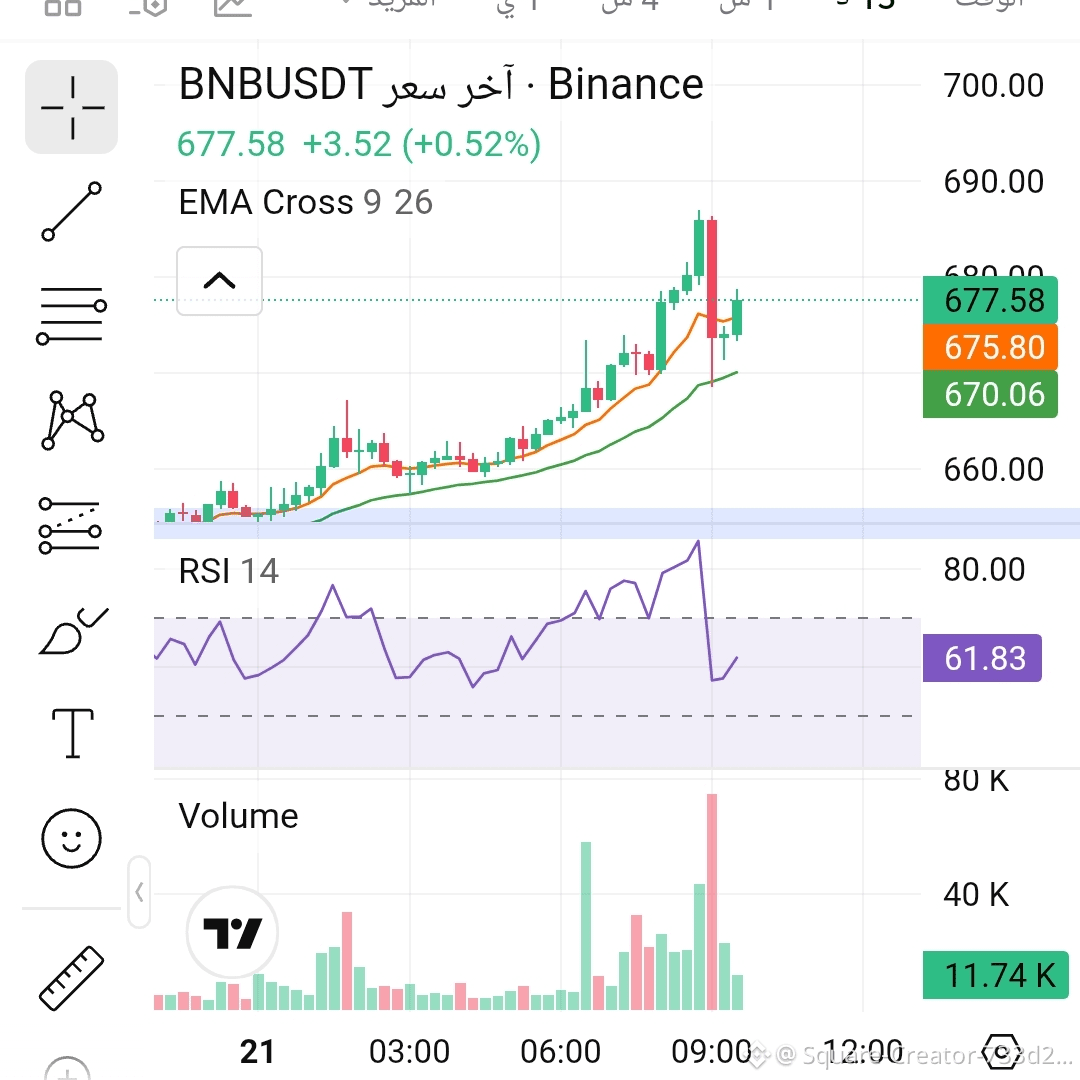This screenshot has height=1080, width=1080.
Task: Click the 03:00 time axis label
Action: [409, 1052]
